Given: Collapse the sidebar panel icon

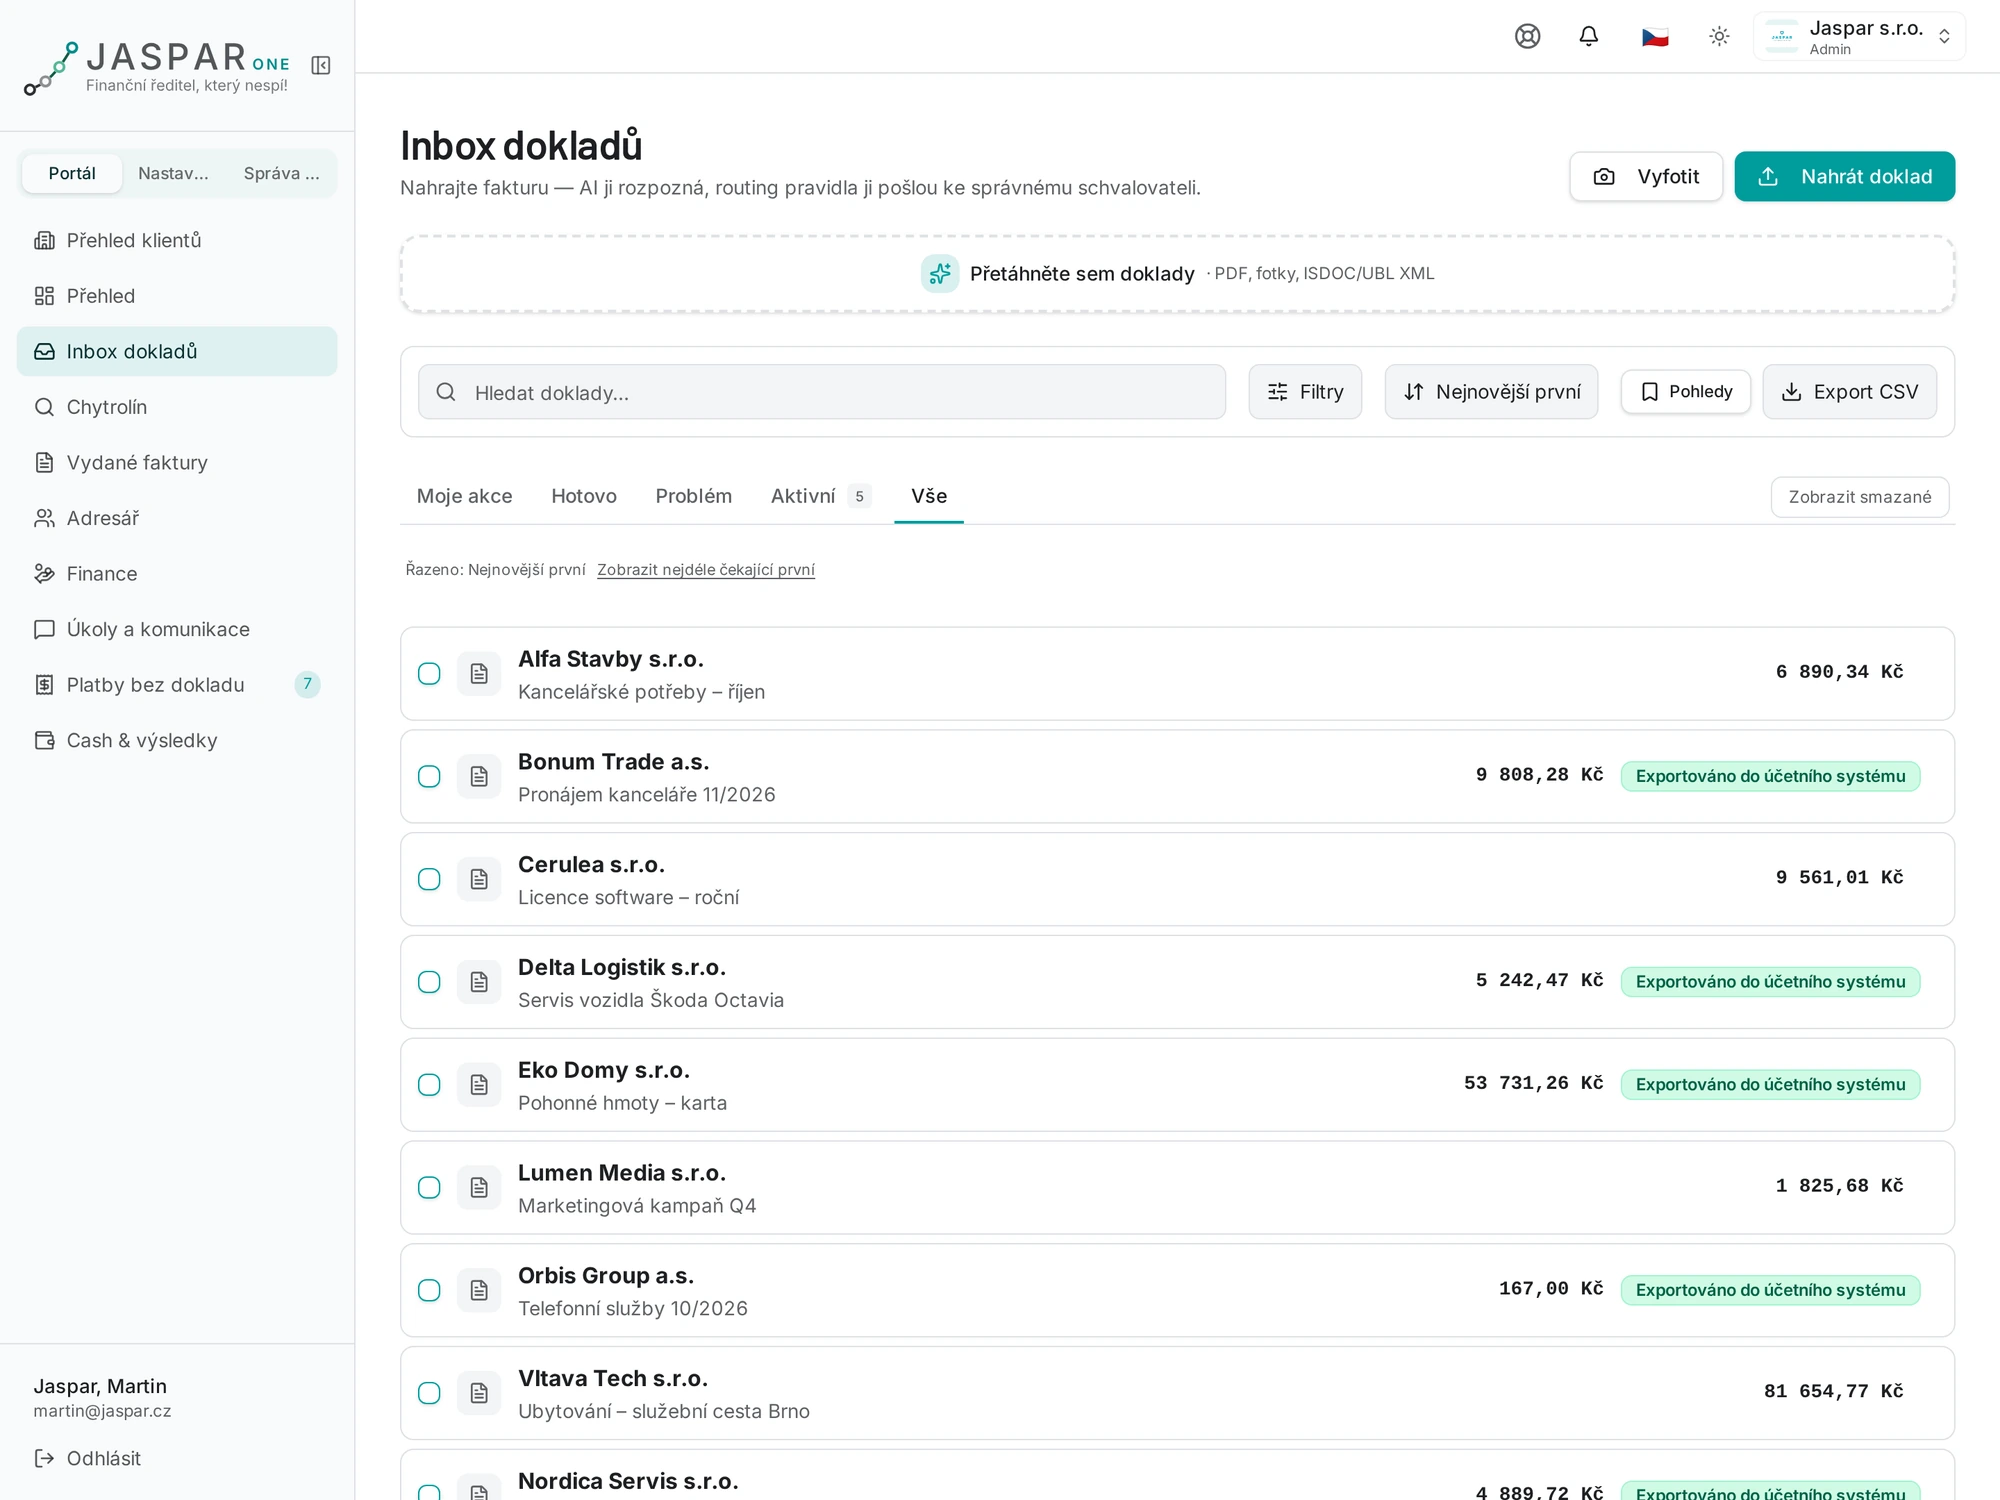Looking at the screenshot, I should coord(321,65).
